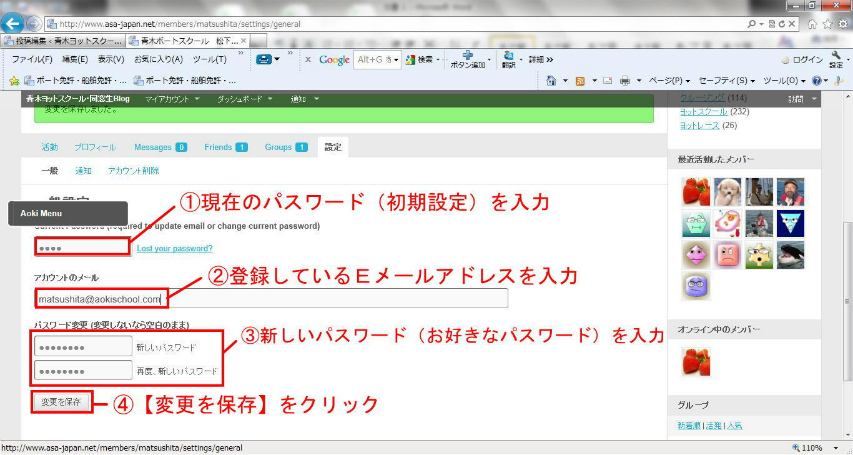Viewport: 853px width, 455px height.
Task: Open the Friends tab
Action: pos(226,147)
